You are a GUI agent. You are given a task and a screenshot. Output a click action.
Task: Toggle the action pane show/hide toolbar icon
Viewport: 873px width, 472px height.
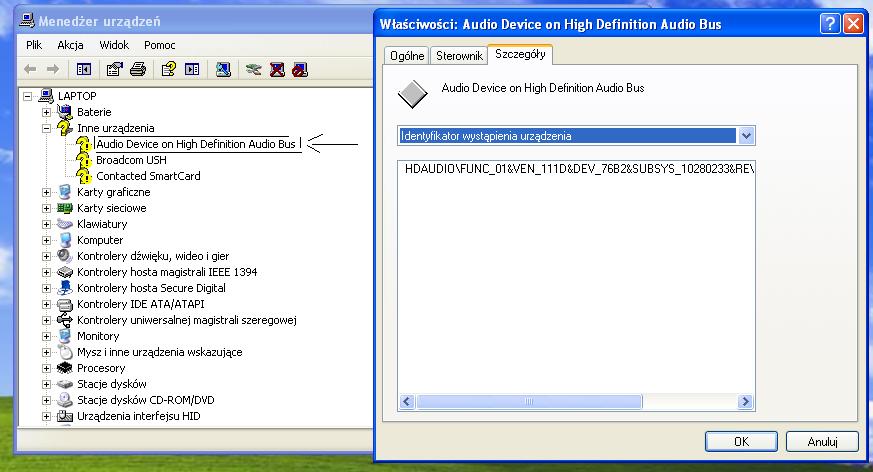click(x=192, y=69)
